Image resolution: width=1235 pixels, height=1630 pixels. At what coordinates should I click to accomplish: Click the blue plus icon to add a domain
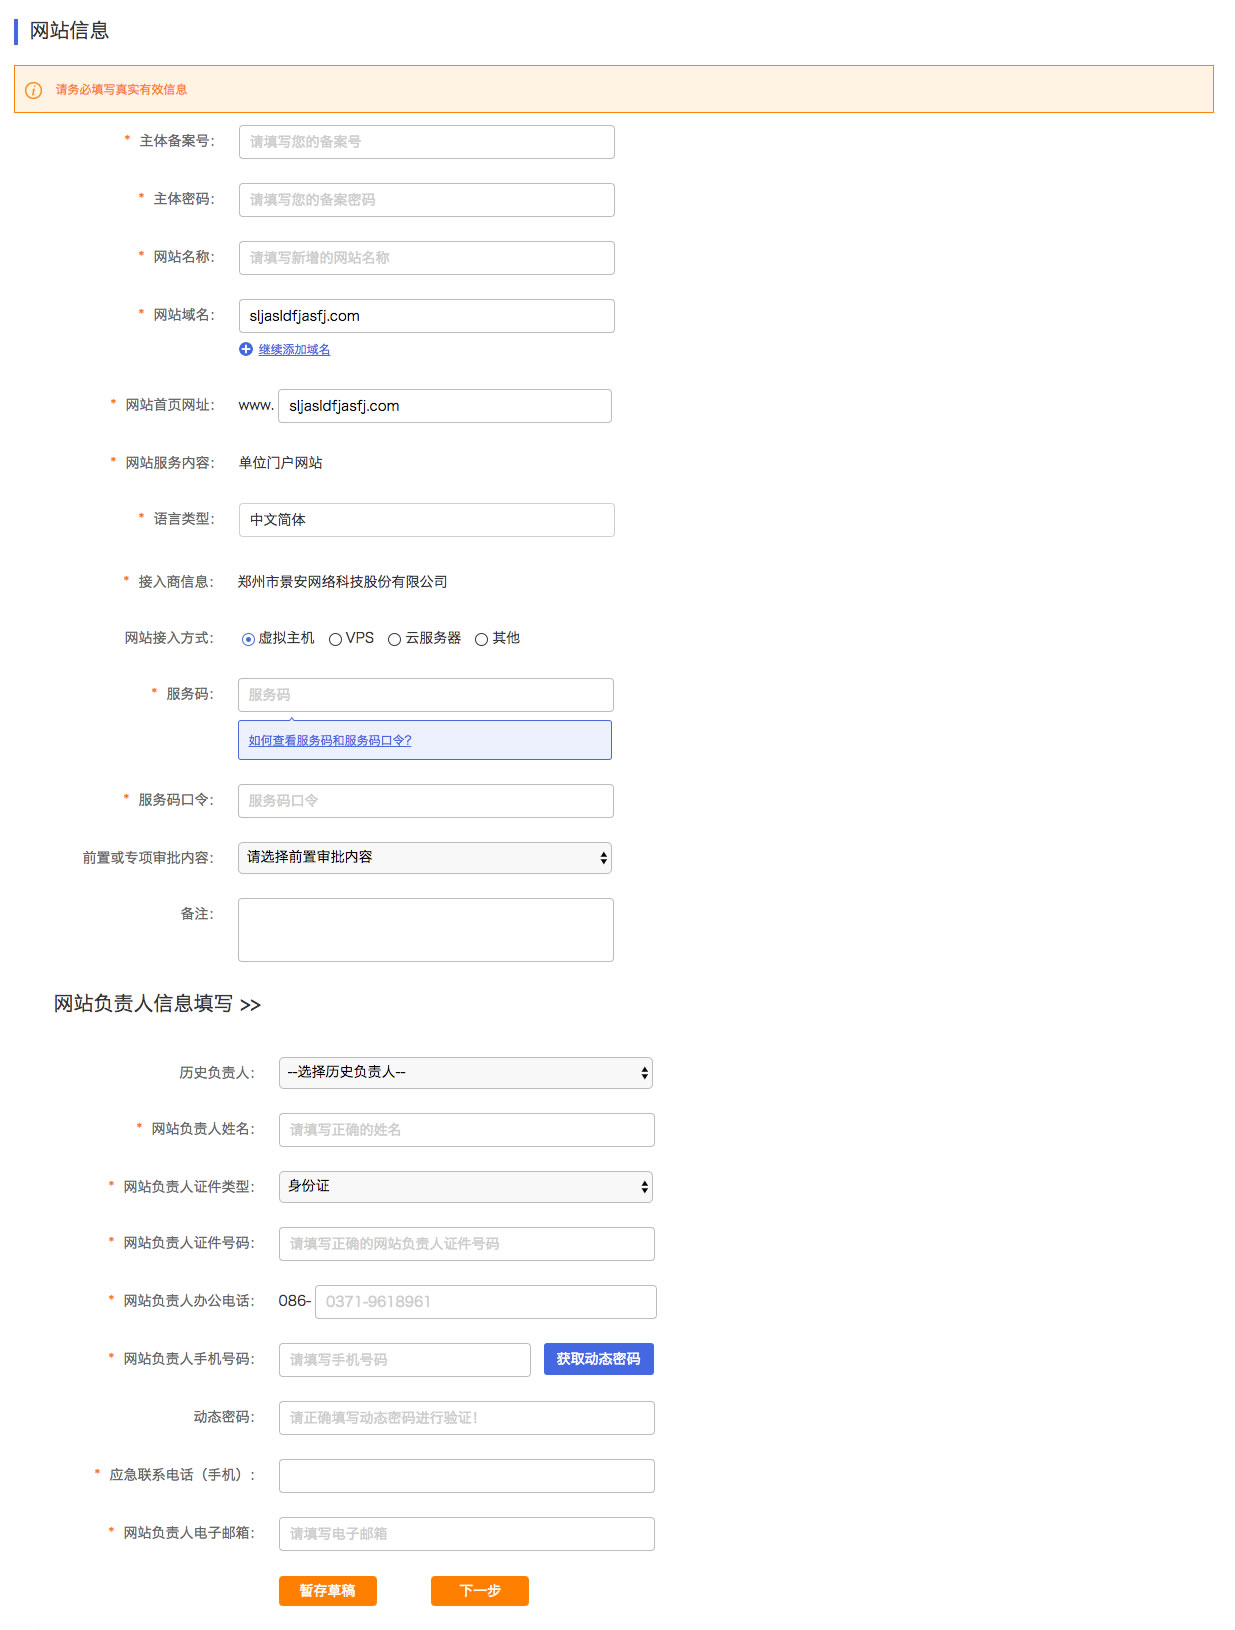(246, 349)
